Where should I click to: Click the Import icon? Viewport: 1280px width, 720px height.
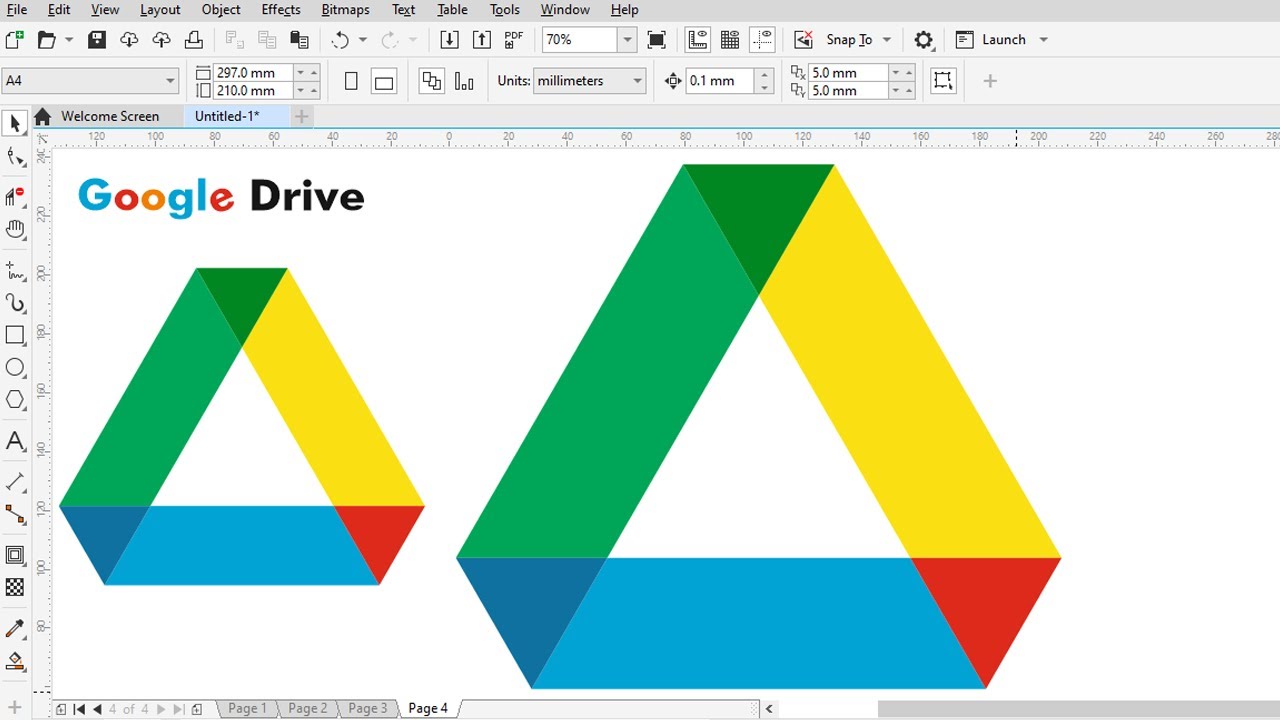point(449,40)
